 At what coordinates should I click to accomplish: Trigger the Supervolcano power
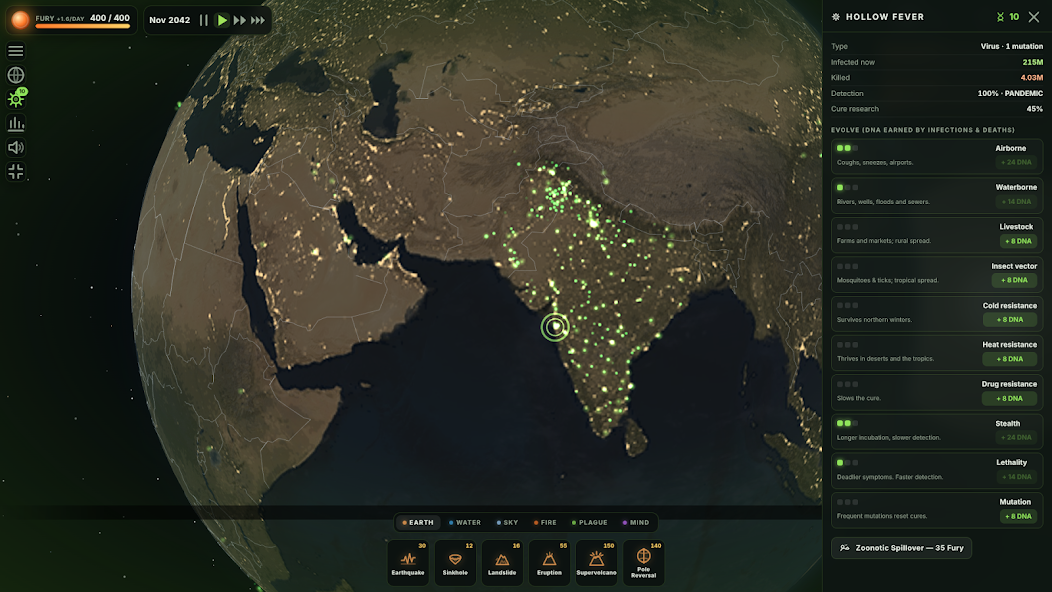[x=596, y=562]
